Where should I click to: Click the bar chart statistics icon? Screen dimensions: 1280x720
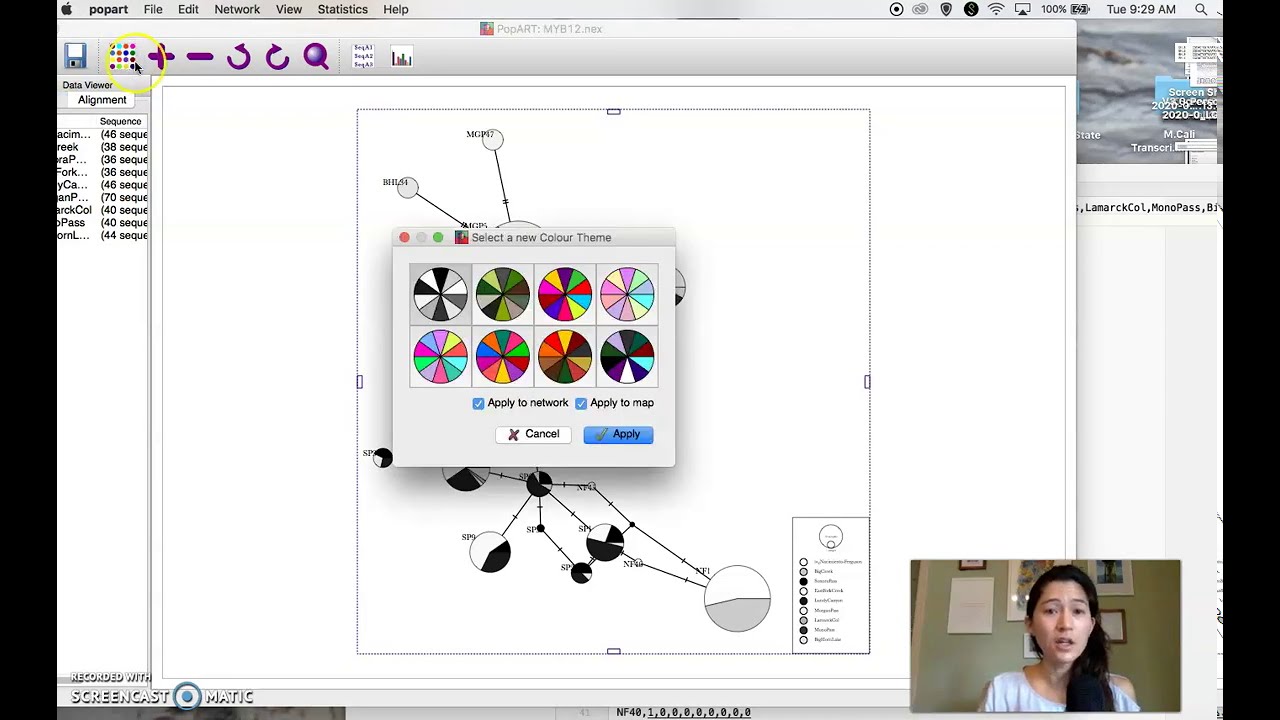[402, 58]
